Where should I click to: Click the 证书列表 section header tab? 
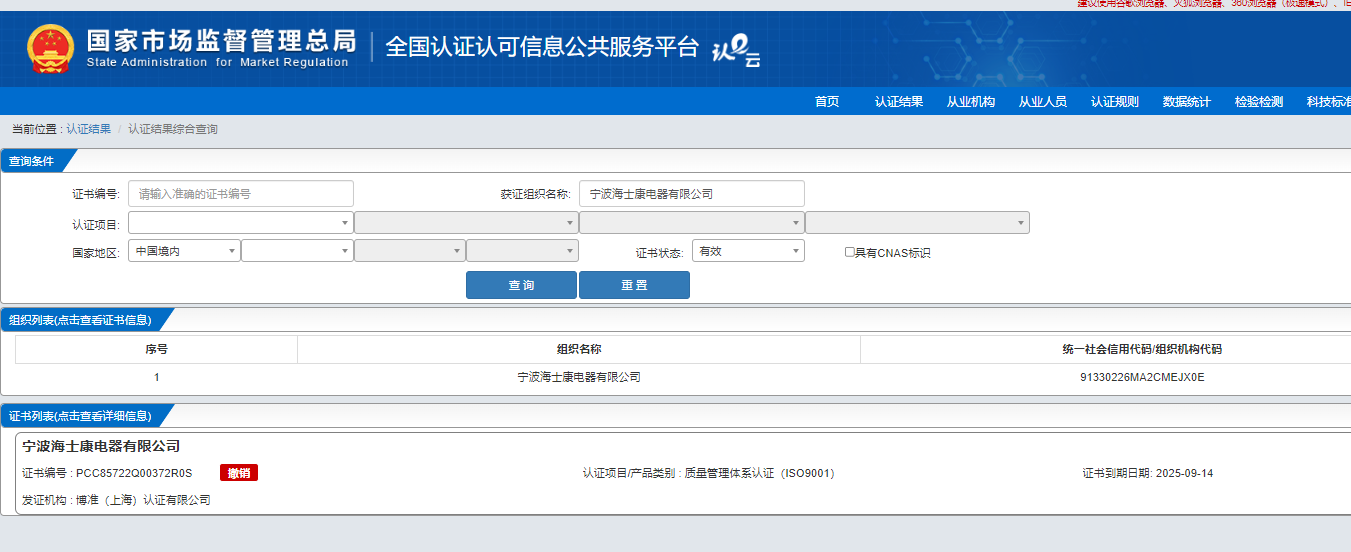point(81,416)
